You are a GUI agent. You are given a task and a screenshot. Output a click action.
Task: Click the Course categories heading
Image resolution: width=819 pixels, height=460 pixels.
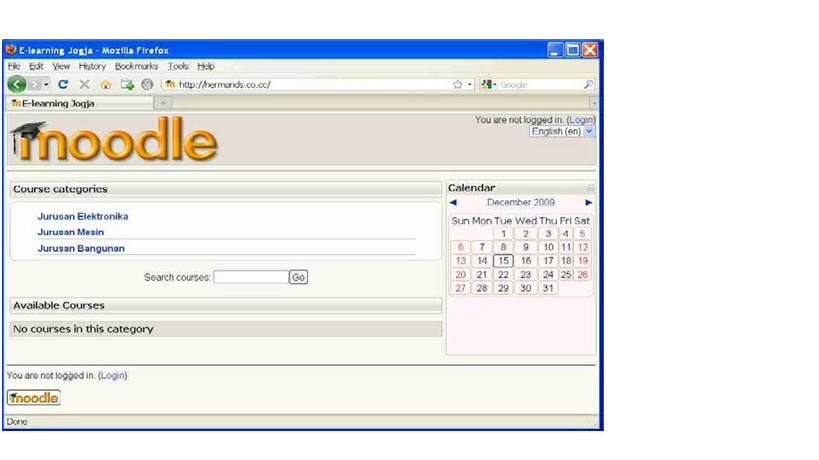[x=60, y=189]
